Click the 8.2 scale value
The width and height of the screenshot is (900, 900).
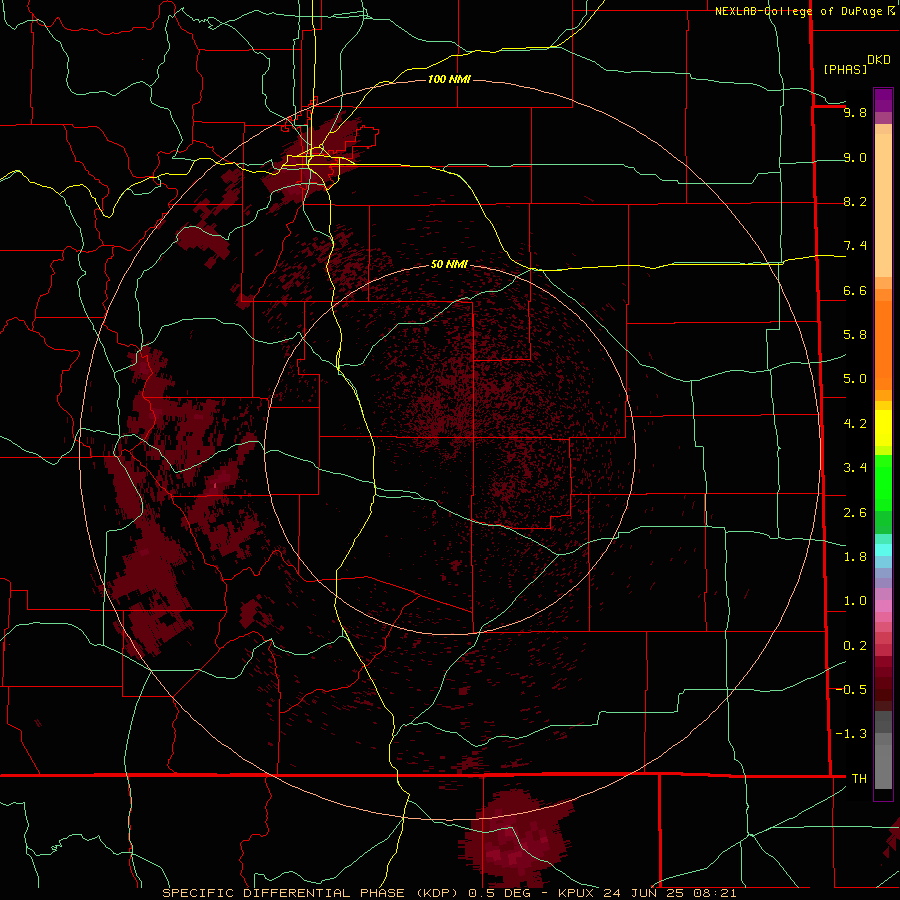point(855,201)
